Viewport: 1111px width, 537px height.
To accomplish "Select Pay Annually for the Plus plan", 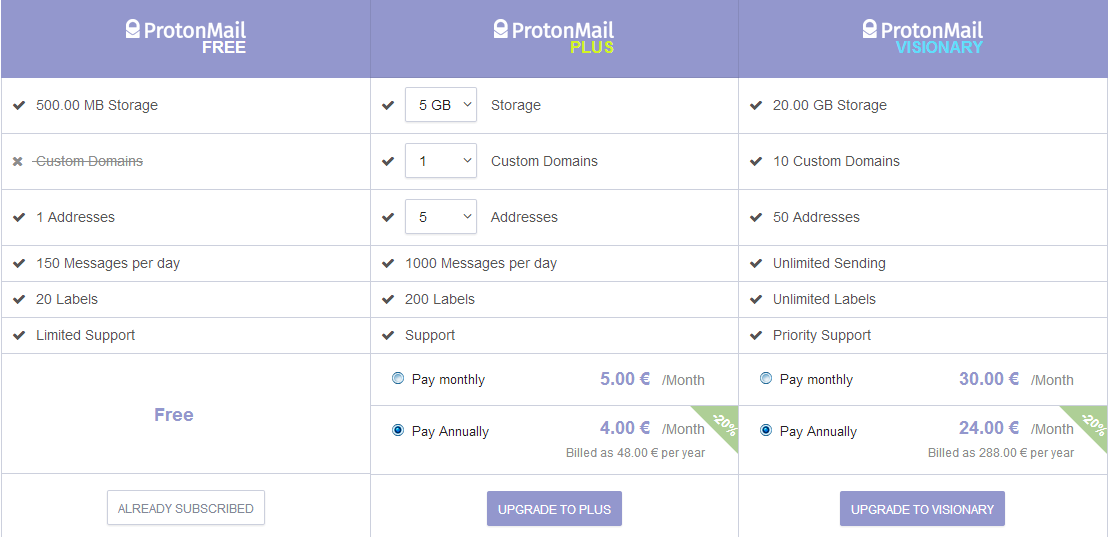I will pos(398,430).
